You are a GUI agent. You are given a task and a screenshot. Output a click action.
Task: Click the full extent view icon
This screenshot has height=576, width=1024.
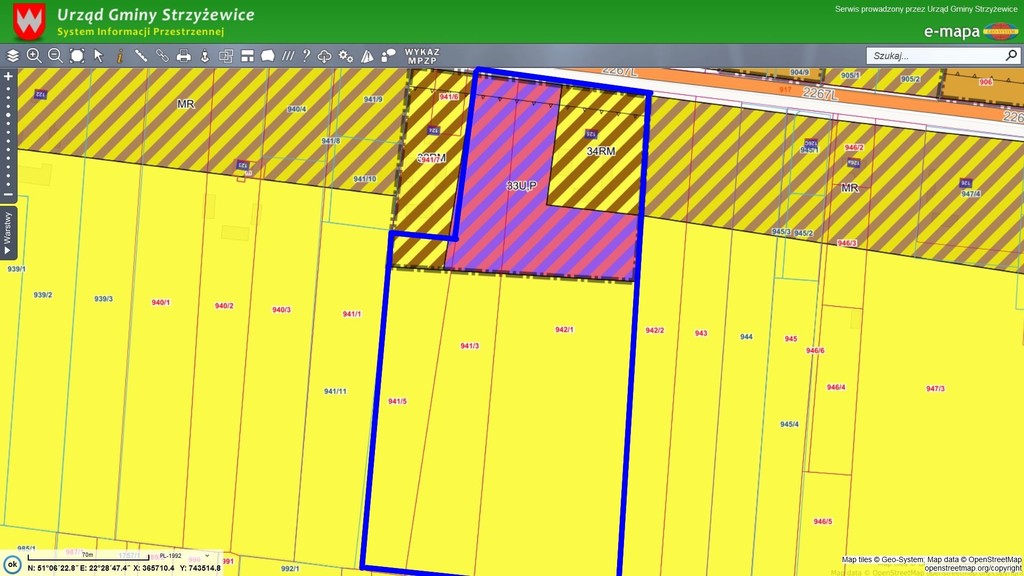77,56
